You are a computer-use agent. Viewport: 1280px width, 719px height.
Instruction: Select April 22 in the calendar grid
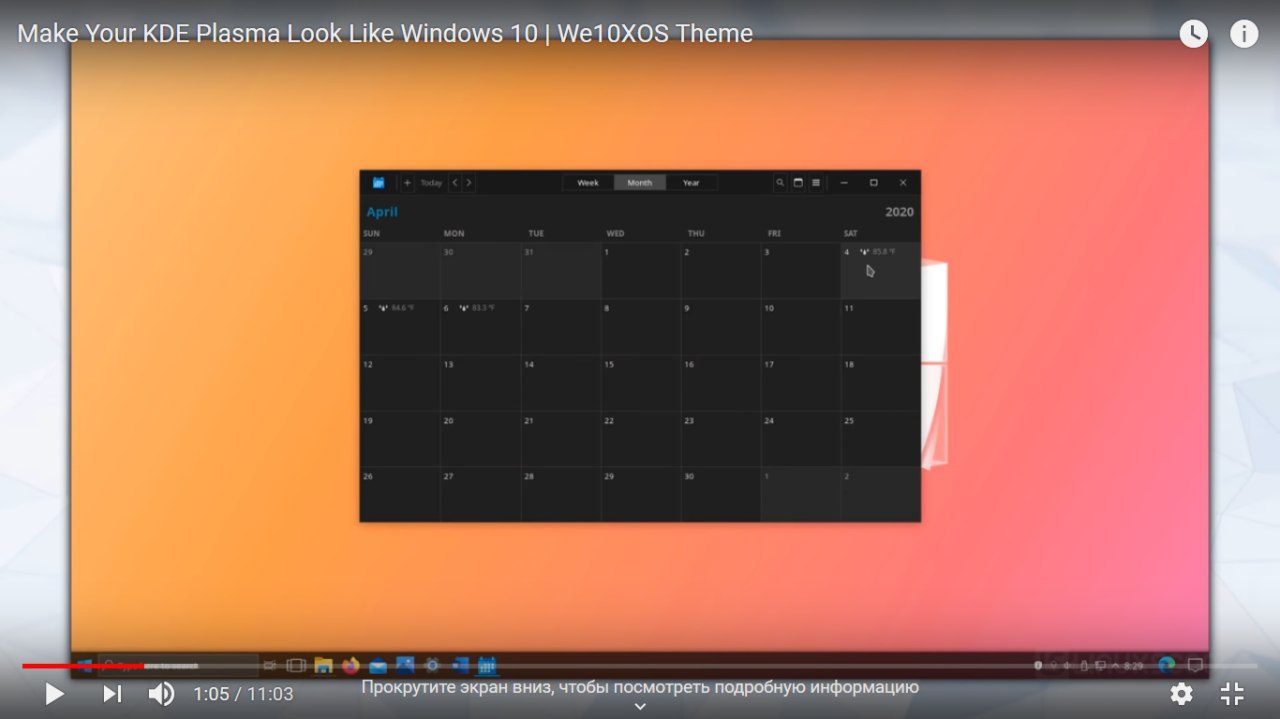641,438
